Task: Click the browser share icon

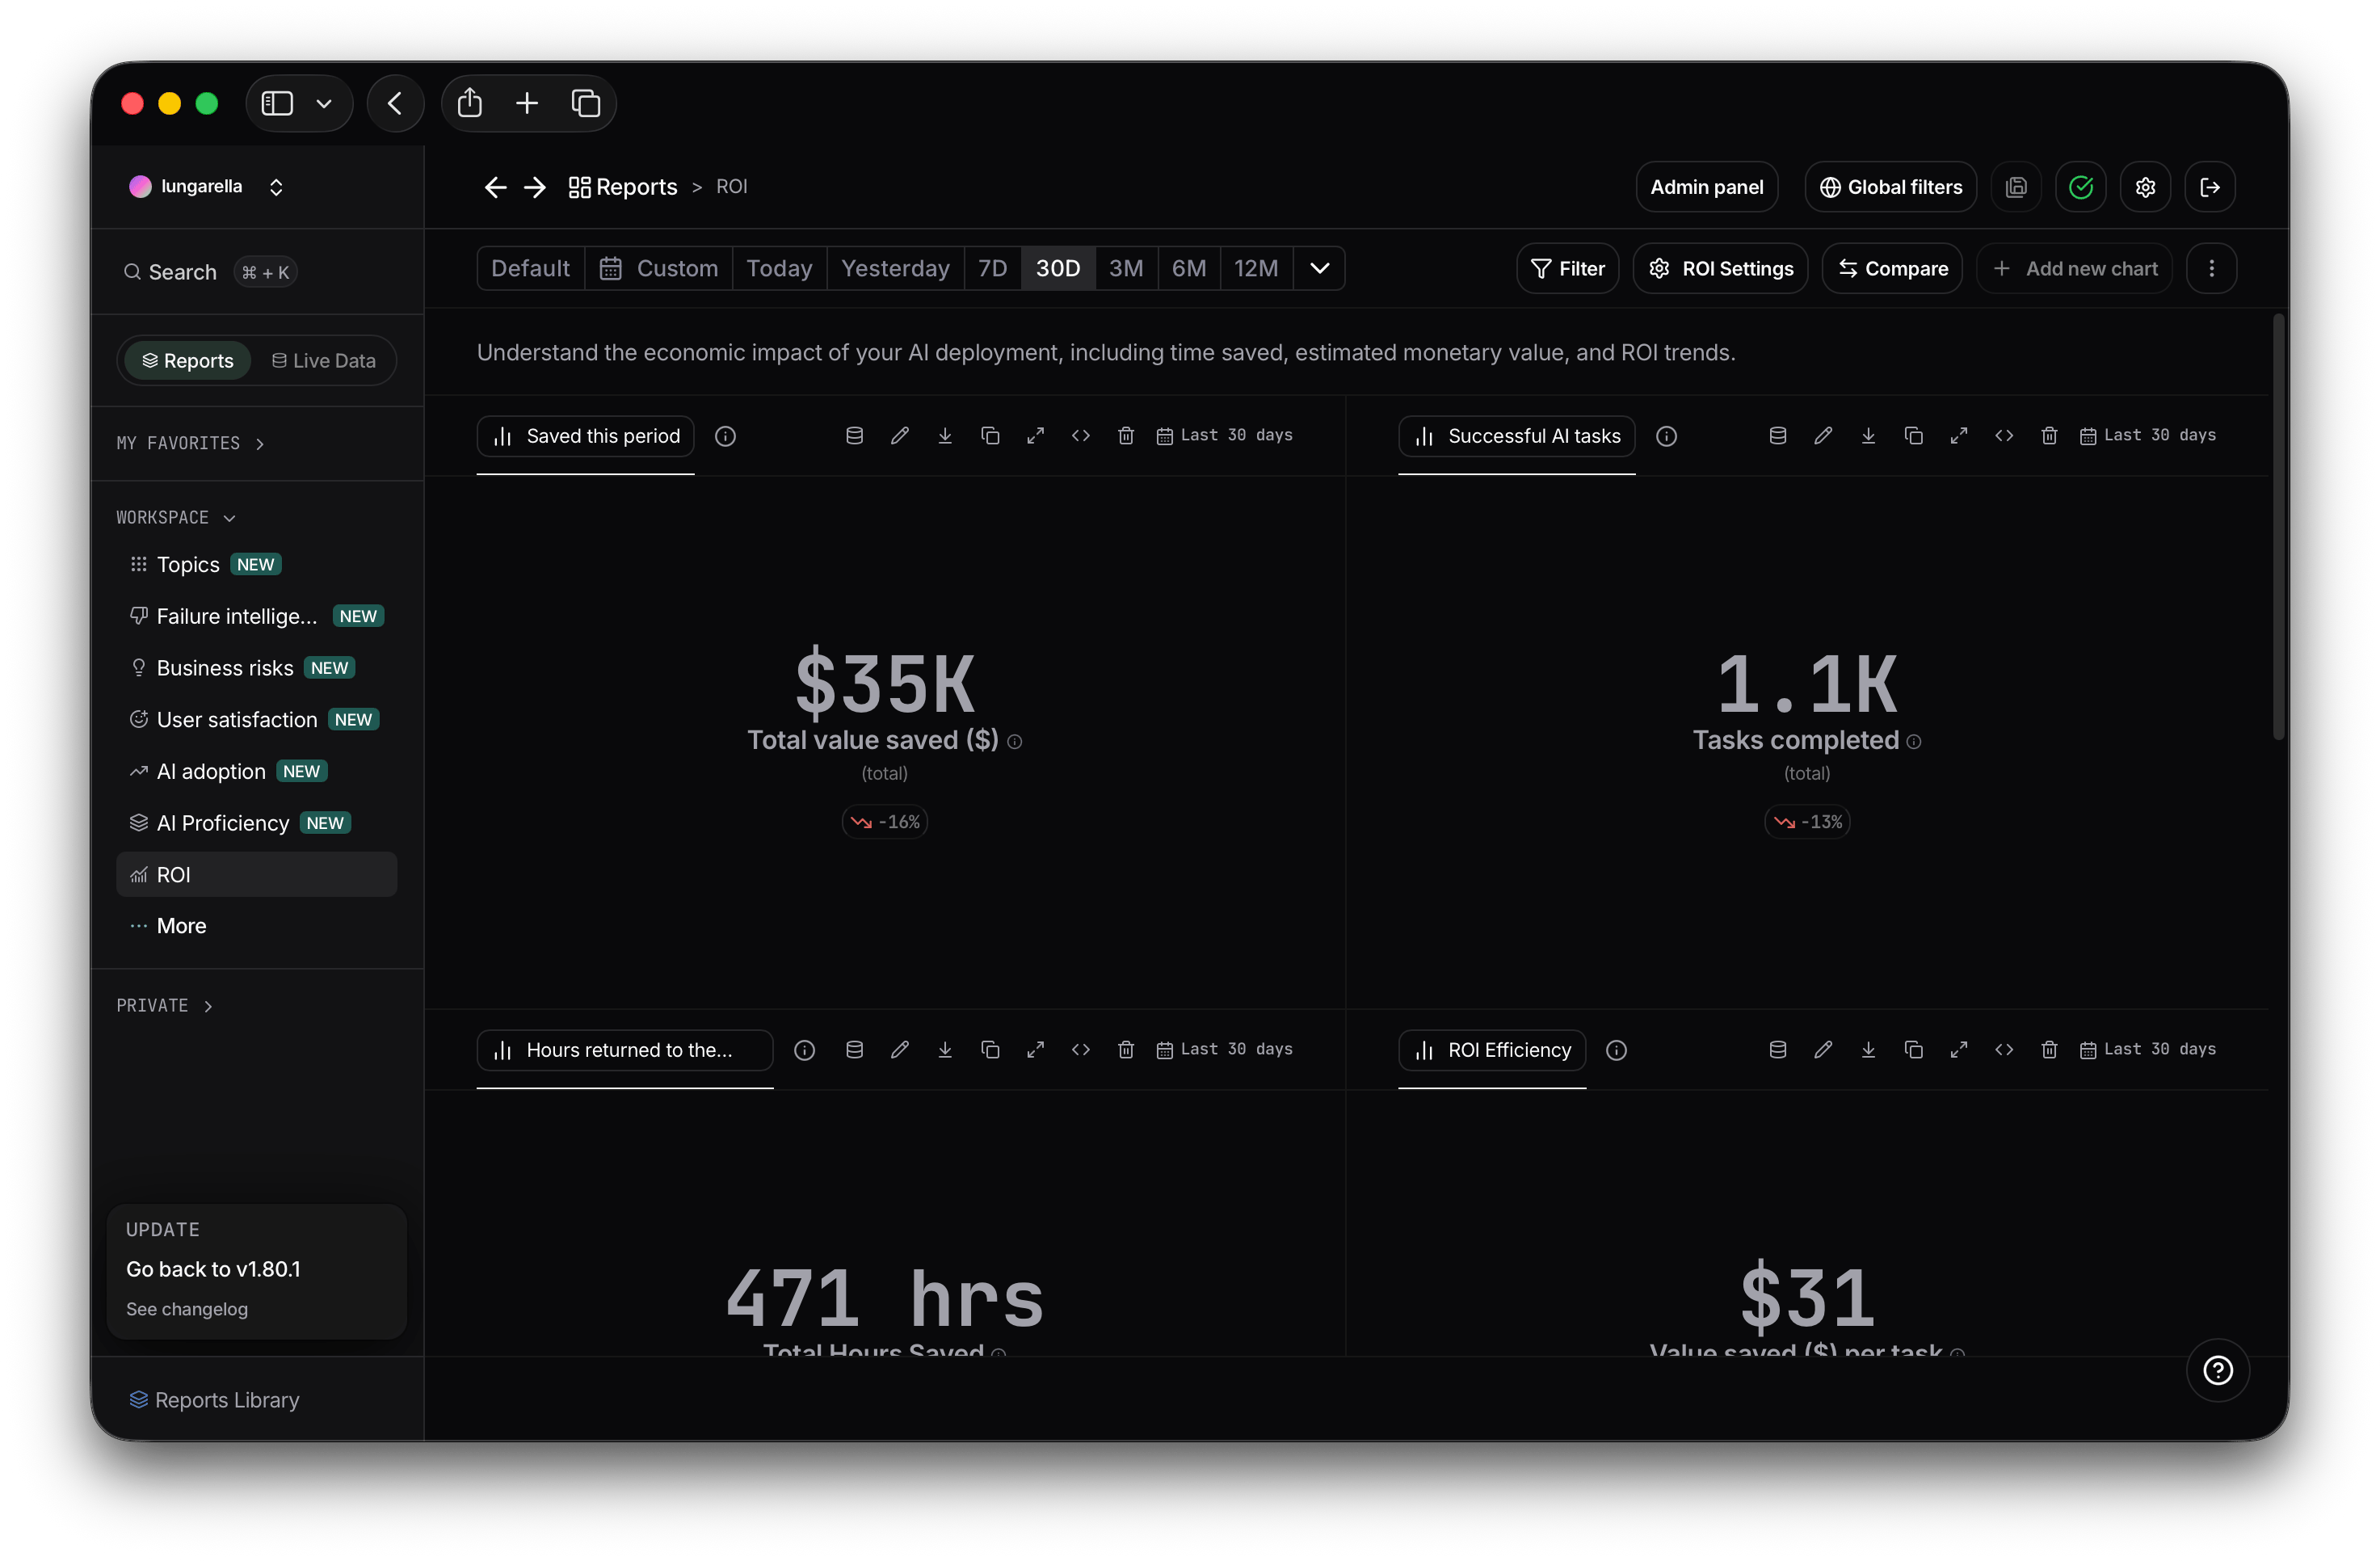Action: 470,103
